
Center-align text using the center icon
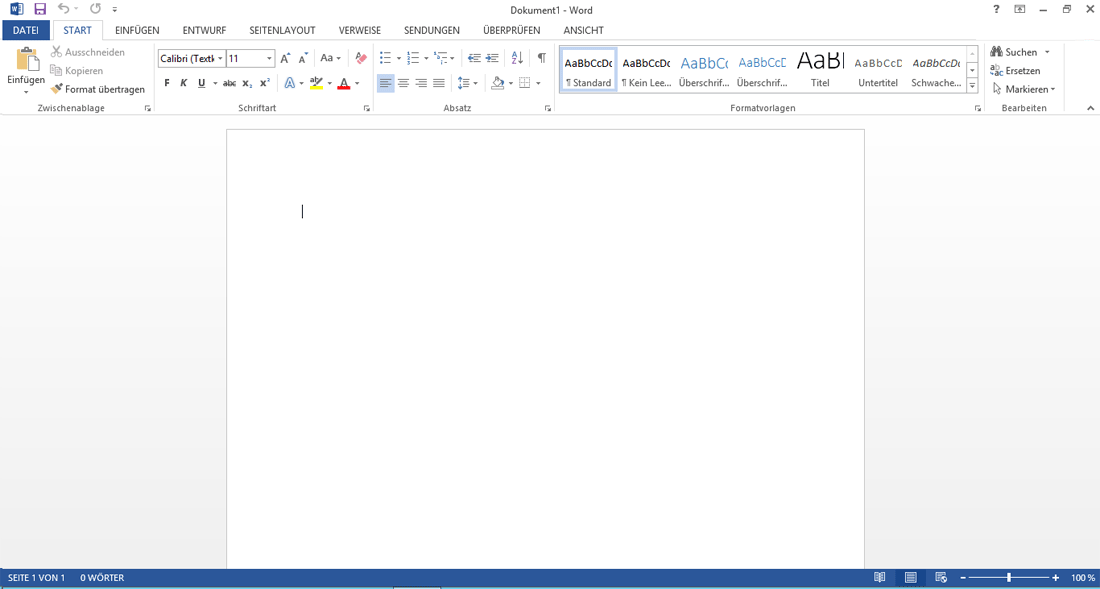point(403,83)
